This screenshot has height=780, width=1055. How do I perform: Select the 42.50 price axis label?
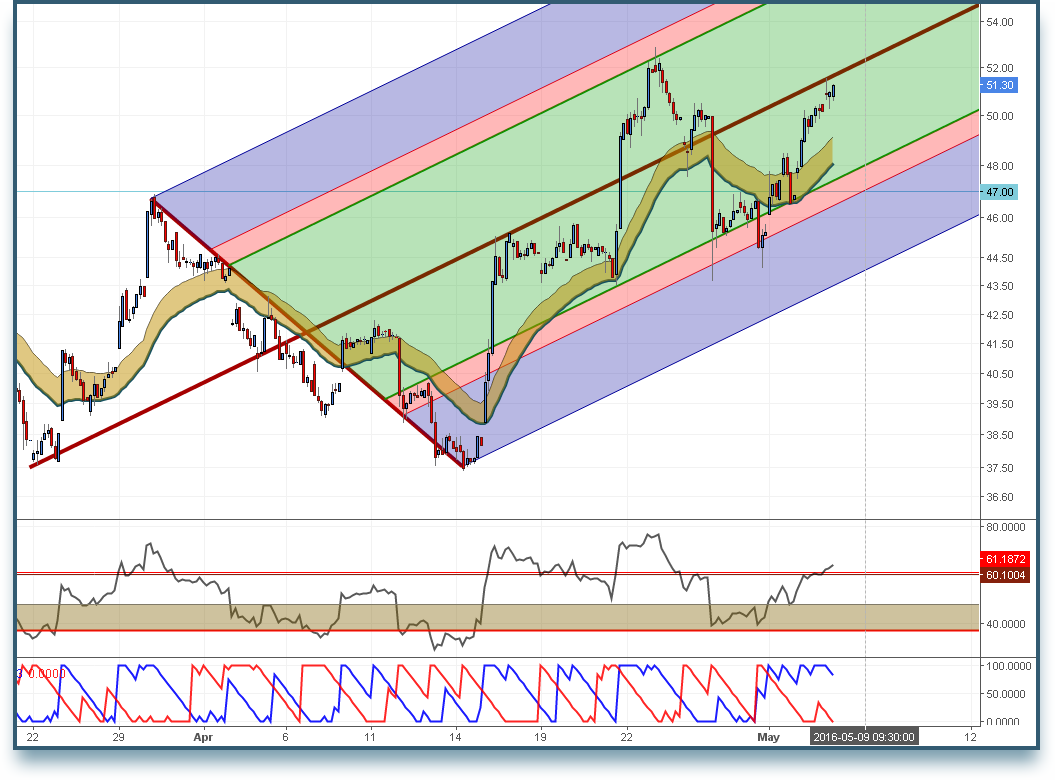[1000, 315]
